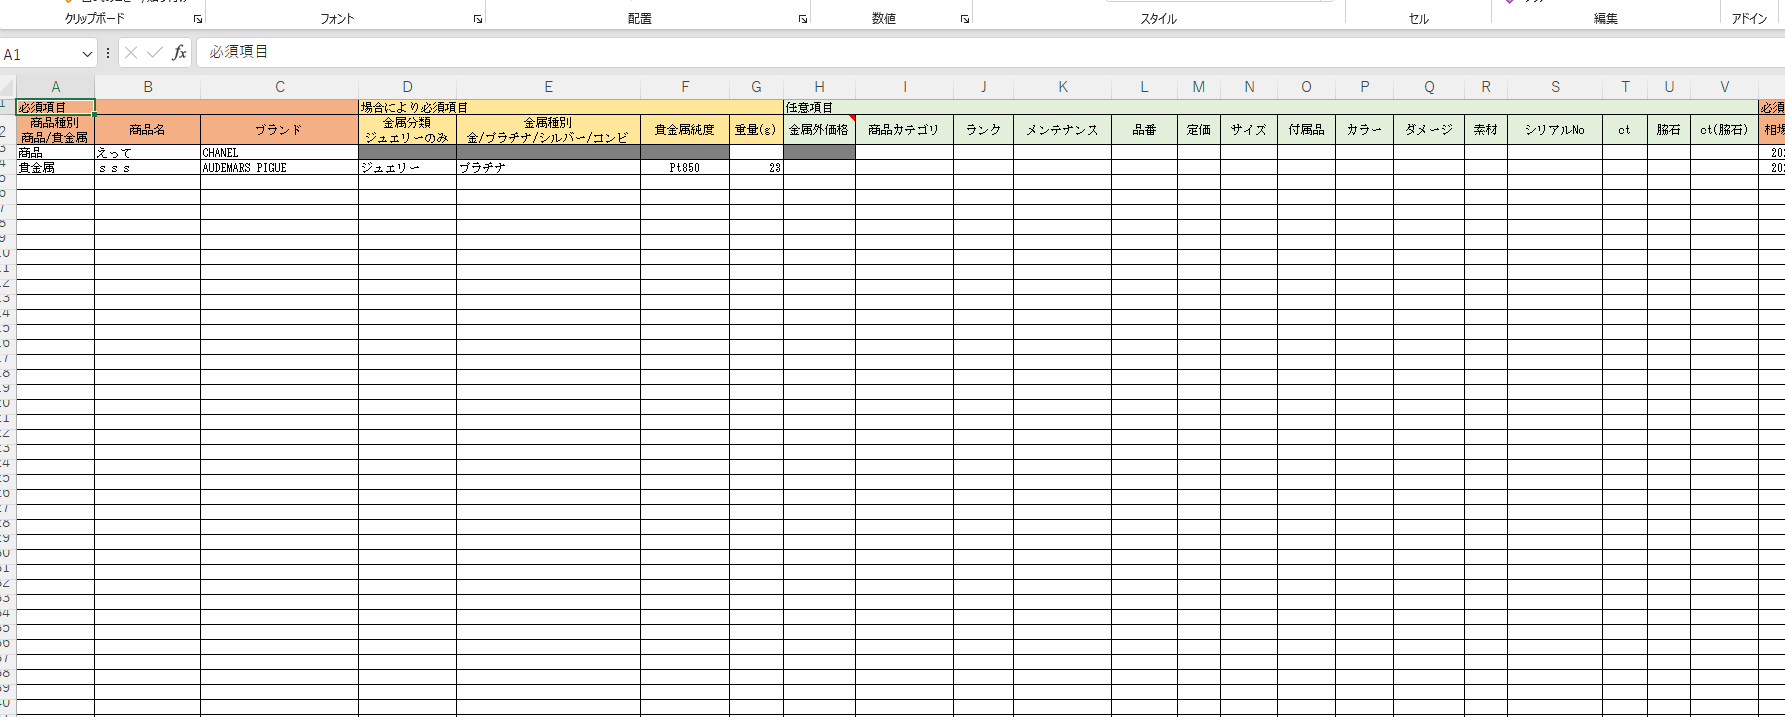The height and width of the screenshot is (717, 1785).
Task: Select the カラー header cell
Action: tap(1364, 130)
